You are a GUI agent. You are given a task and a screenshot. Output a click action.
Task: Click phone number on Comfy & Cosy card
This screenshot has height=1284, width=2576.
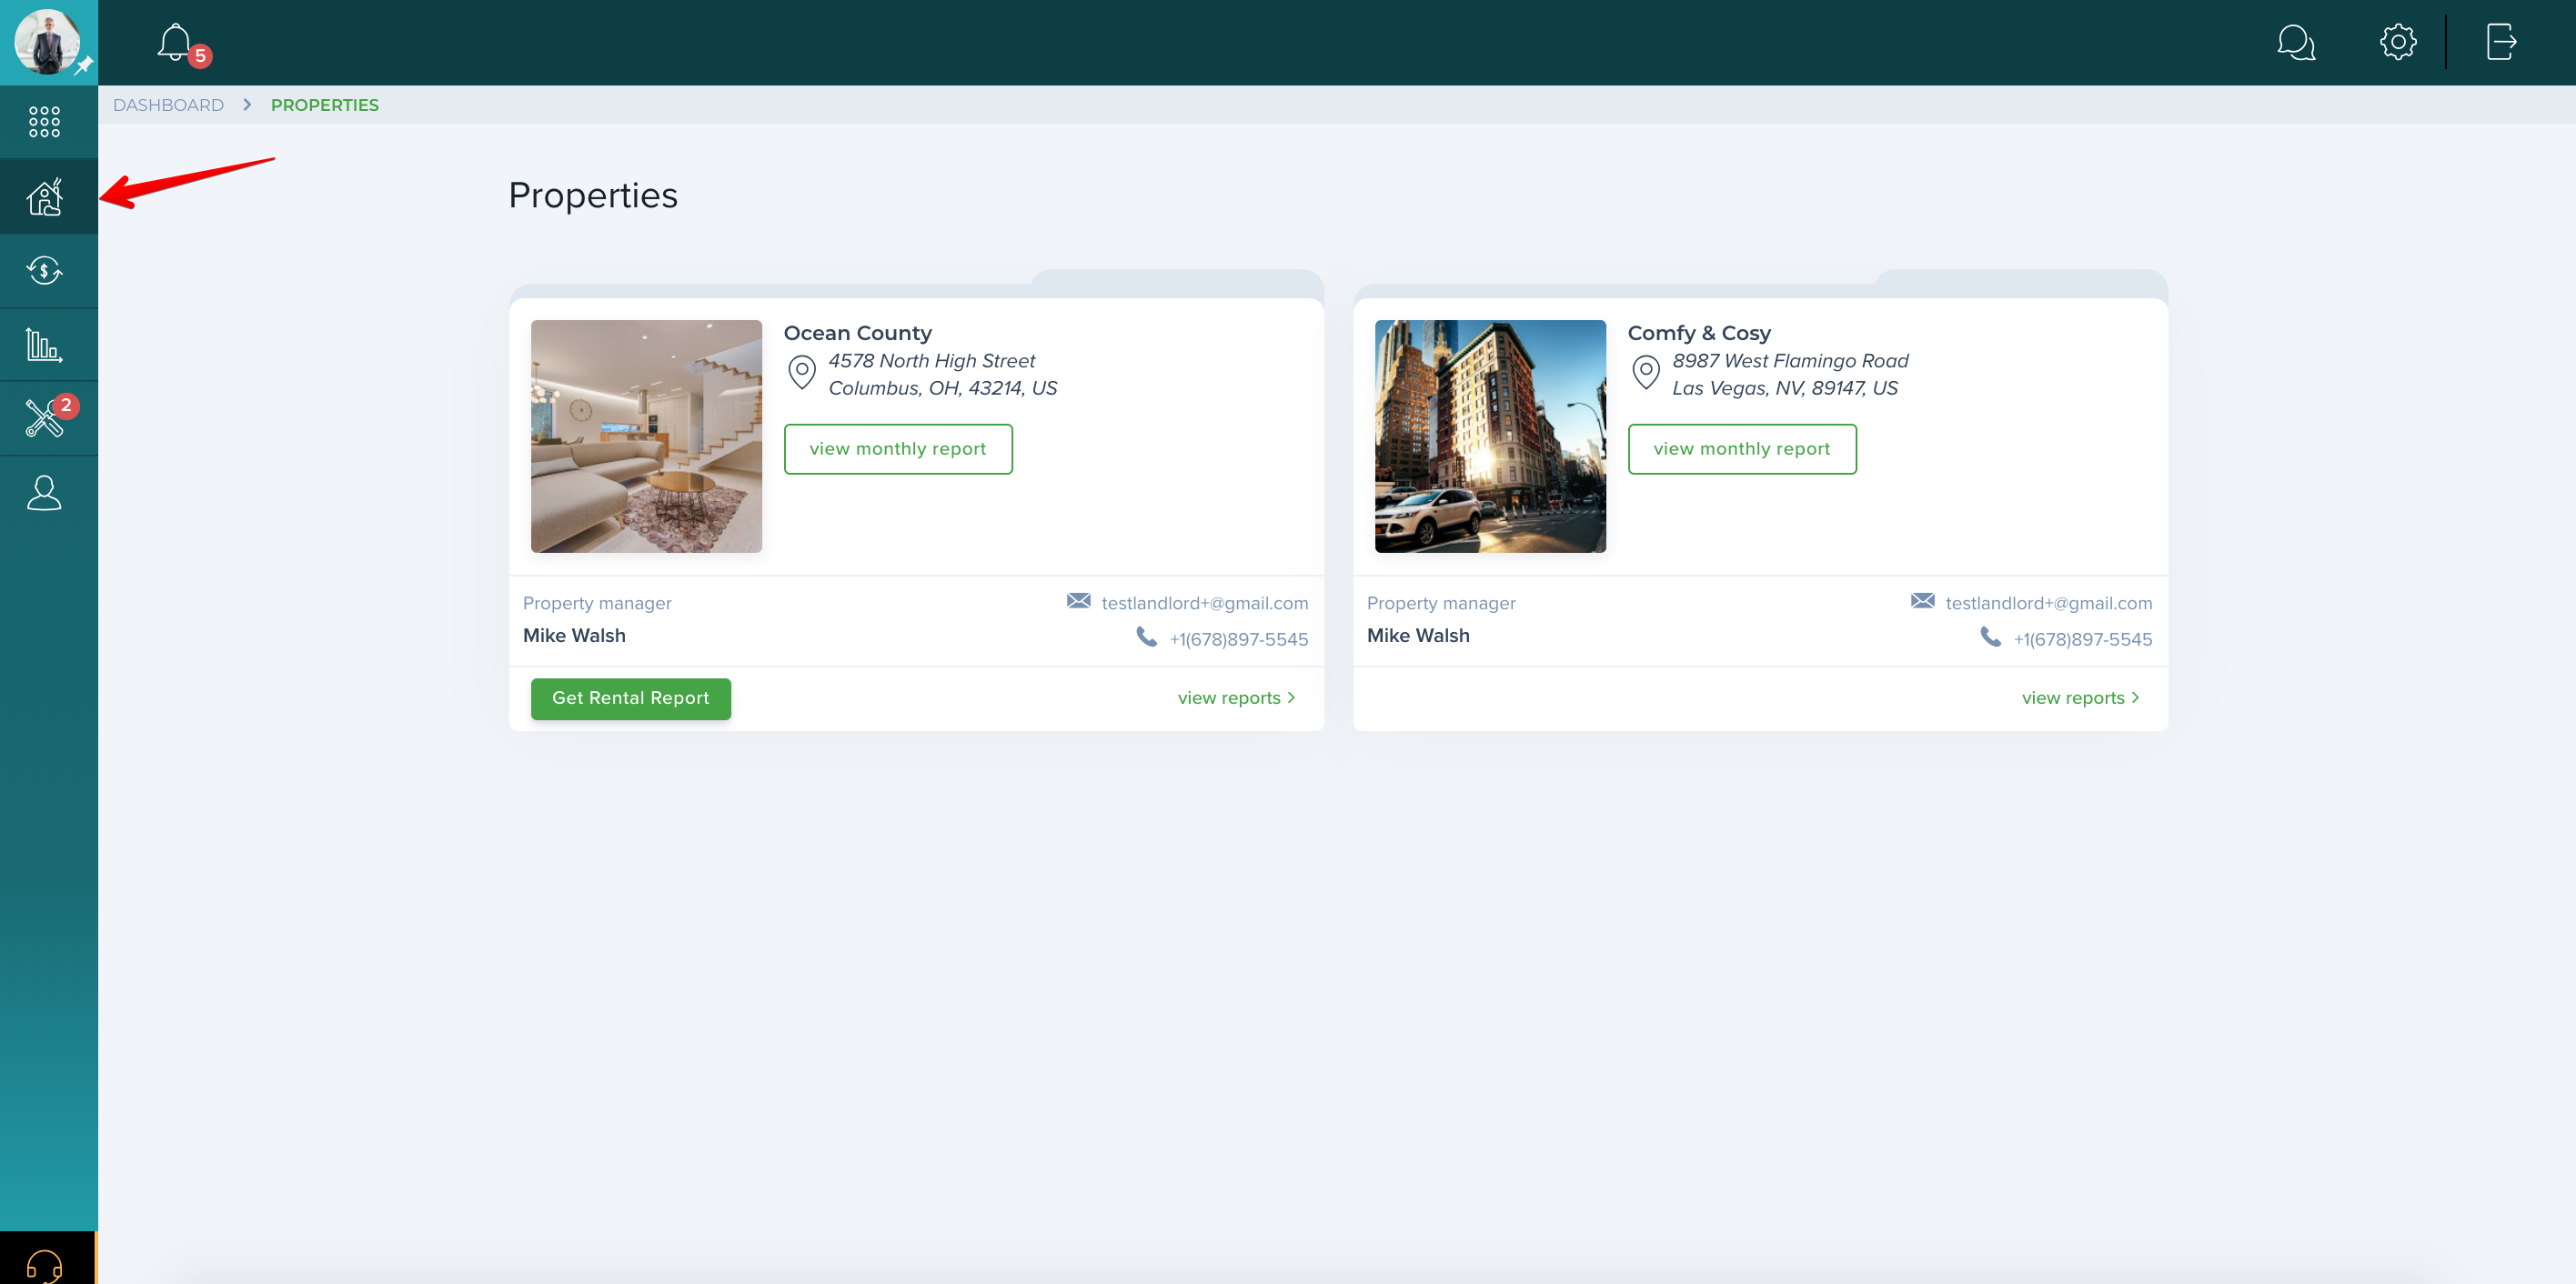(x=2083, y=639)
